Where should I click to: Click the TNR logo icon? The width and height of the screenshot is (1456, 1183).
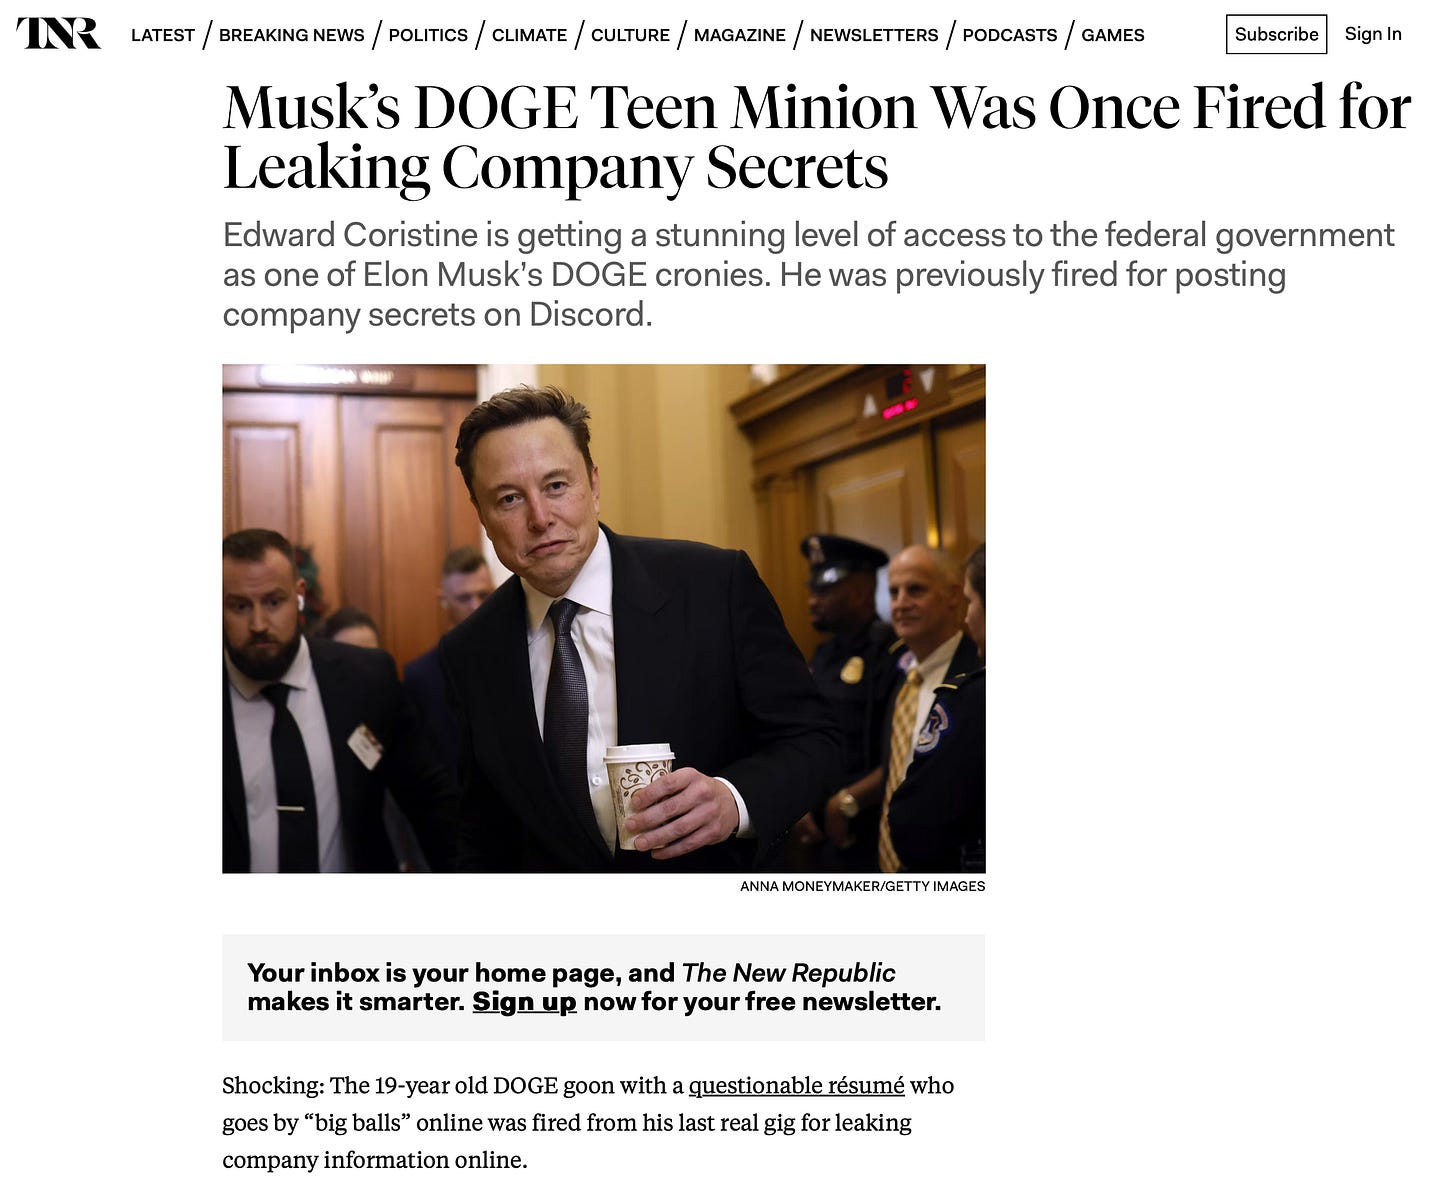(x=58, y=33)
